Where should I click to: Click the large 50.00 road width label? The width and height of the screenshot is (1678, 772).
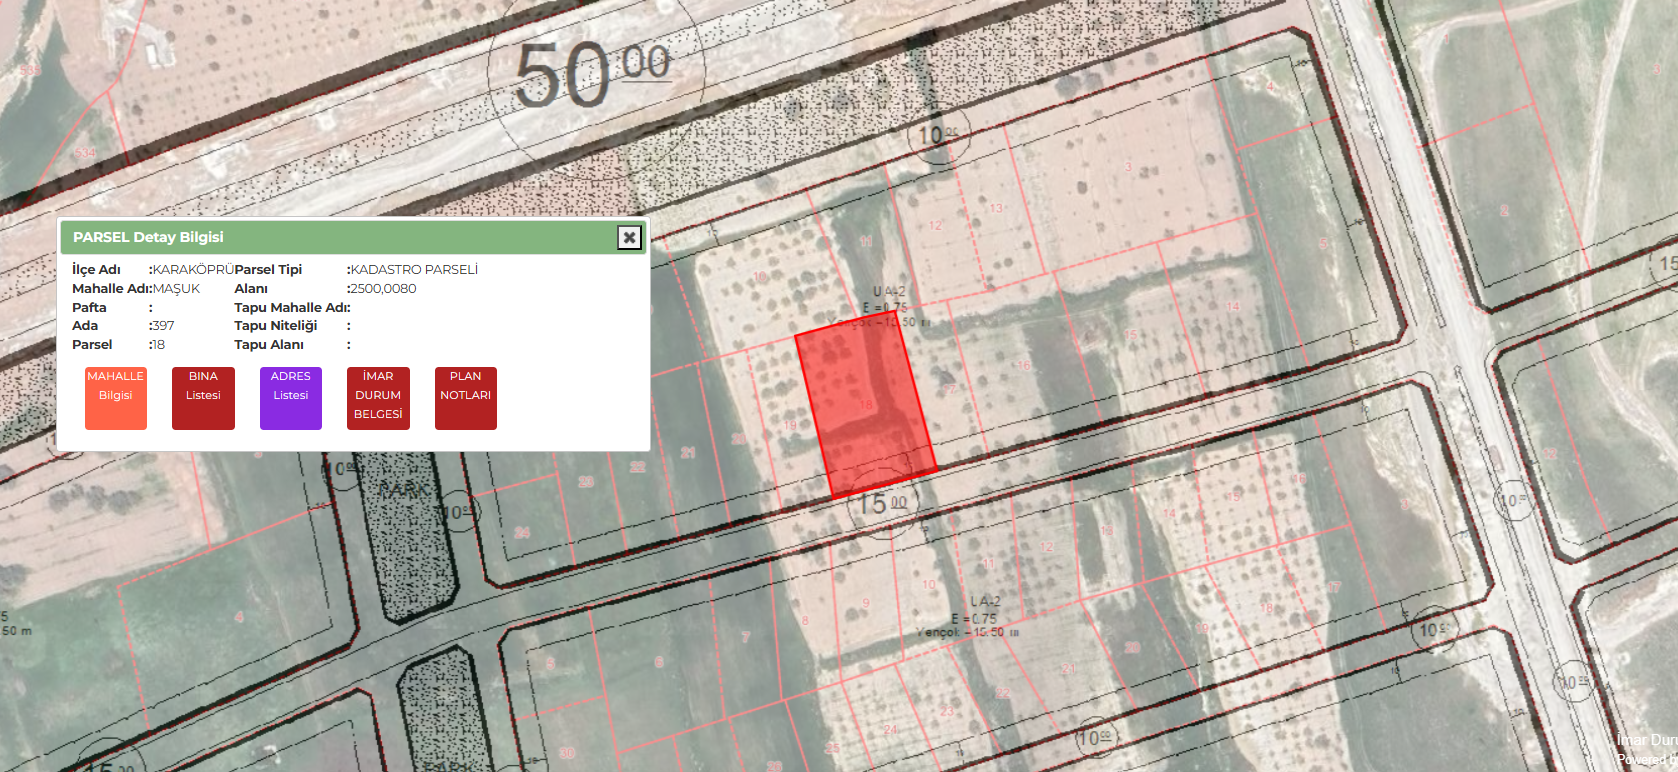592,73
